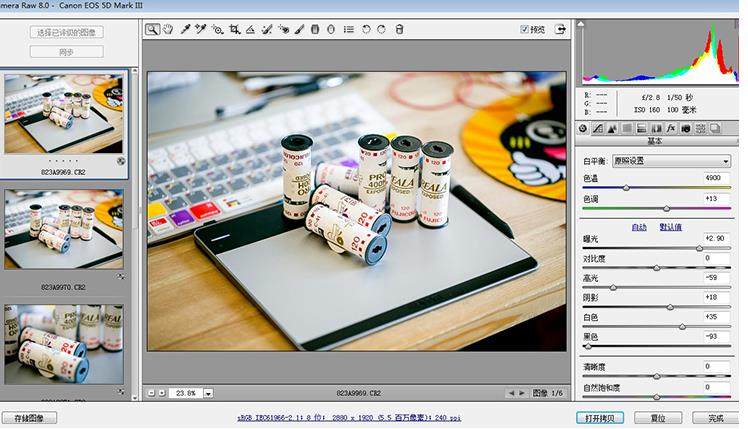
Task: Click the 默认值 default link
Action: click(671, 227)
